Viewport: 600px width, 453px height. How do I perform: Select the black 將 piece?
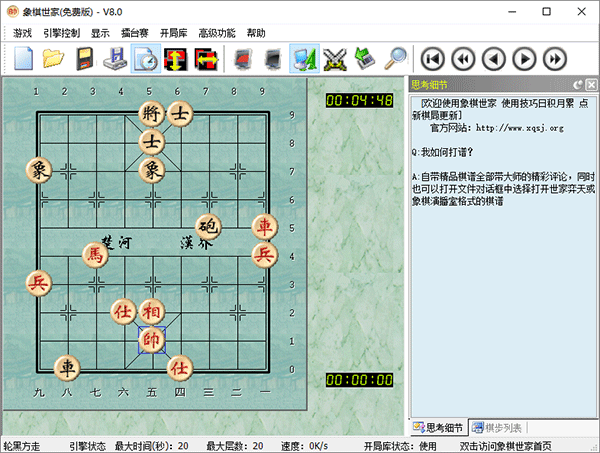click(152, 113)
